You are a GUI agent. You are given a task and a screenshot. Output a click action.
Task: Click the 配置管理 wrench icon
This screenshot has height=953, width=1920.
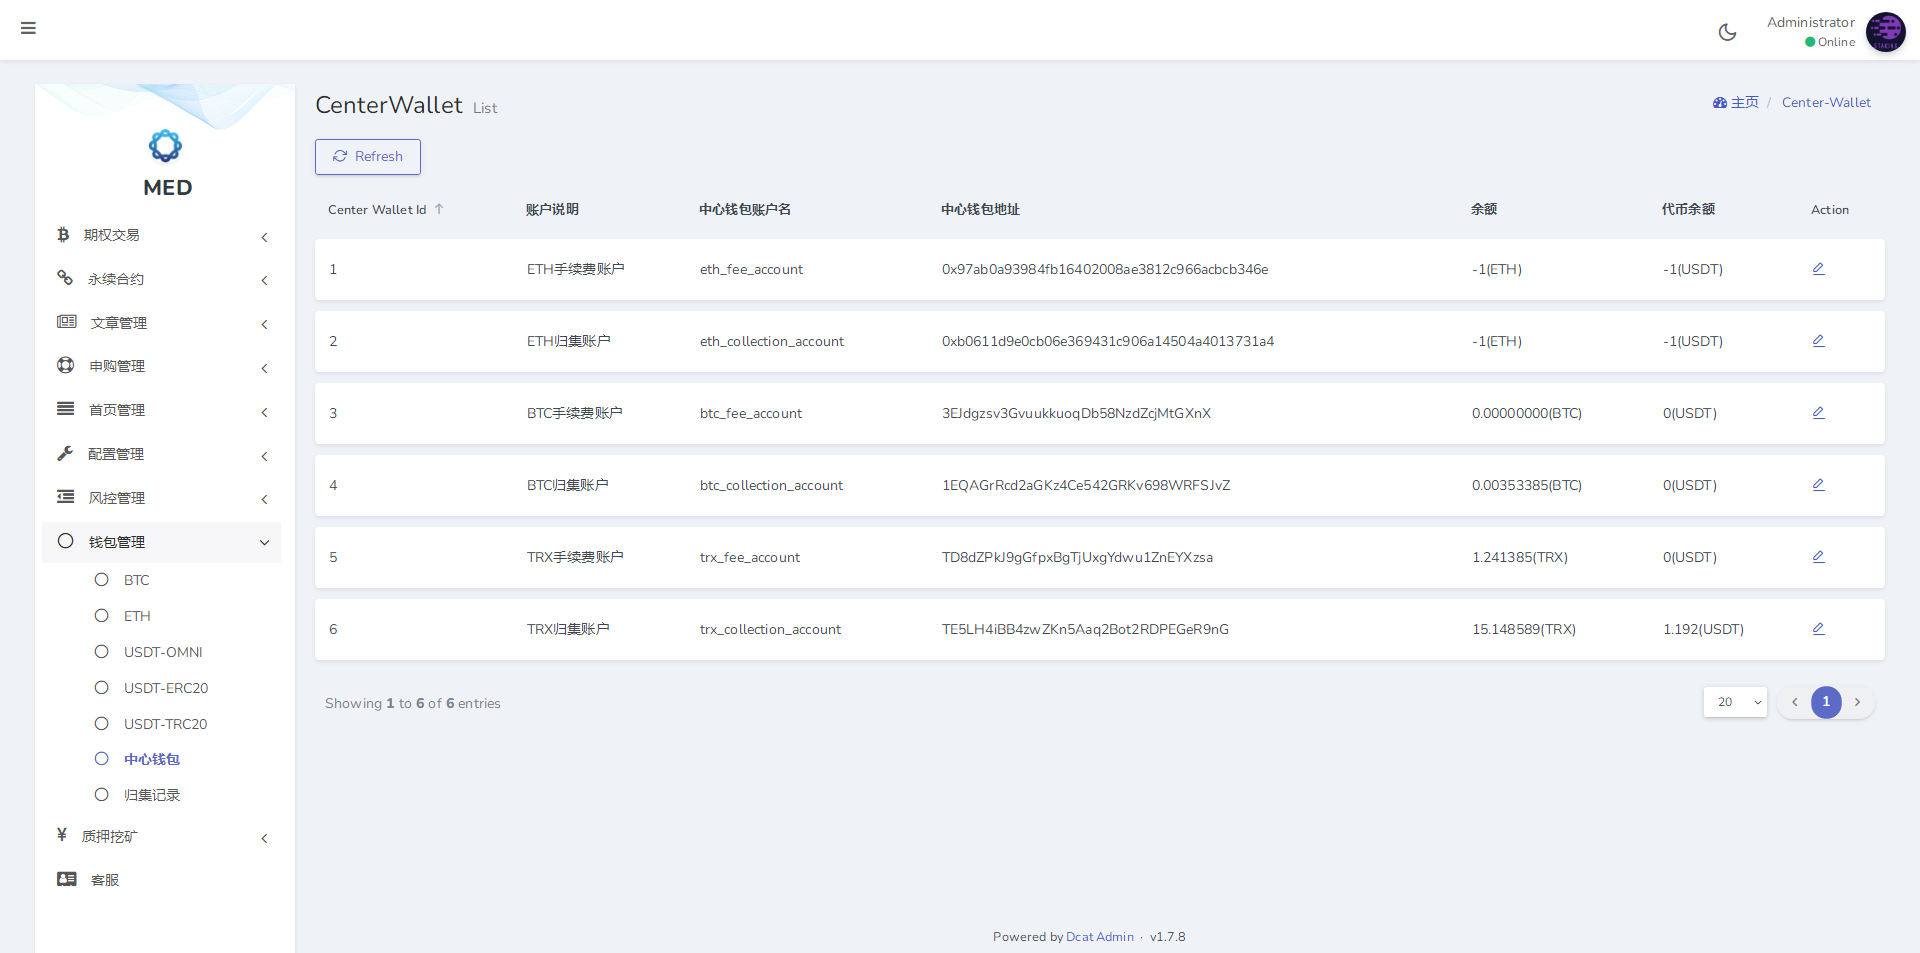coord(66,453)
